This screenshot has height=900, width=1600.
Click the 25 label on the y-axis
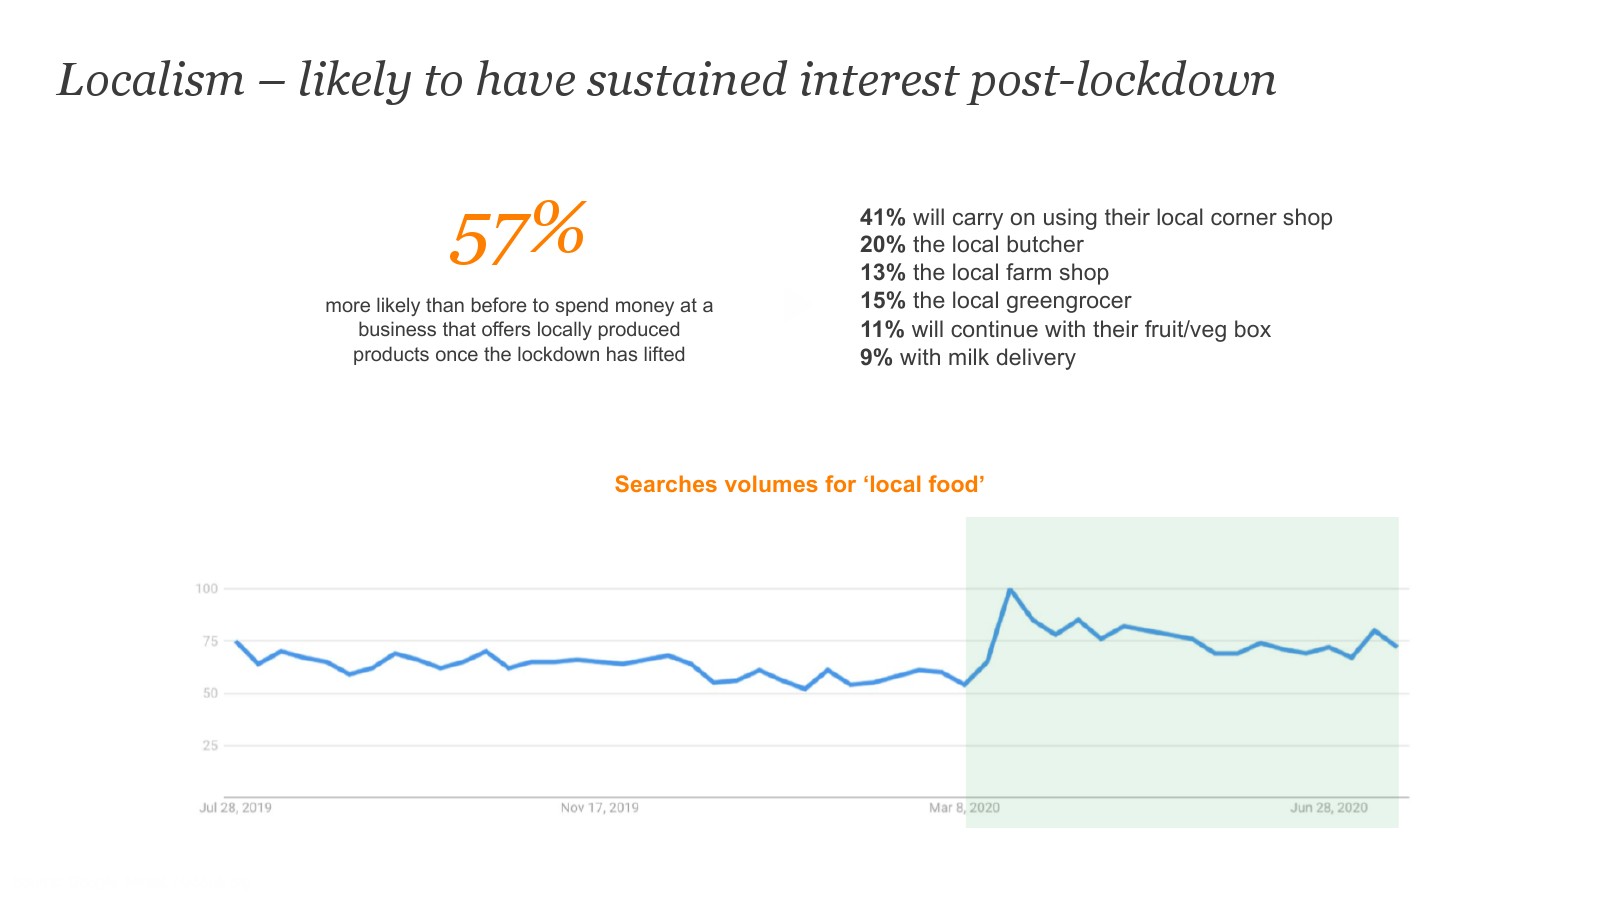pyautogui.click(x=210, y=746)
